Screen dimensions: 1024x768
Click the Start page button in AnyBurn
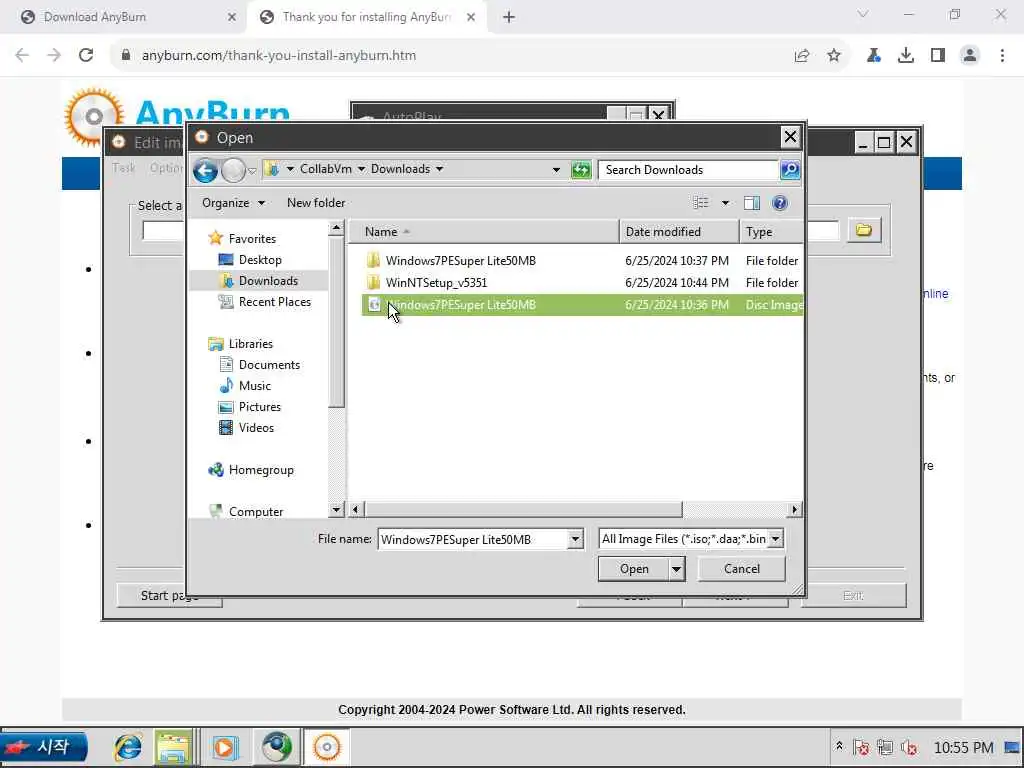tap(169, 596)
